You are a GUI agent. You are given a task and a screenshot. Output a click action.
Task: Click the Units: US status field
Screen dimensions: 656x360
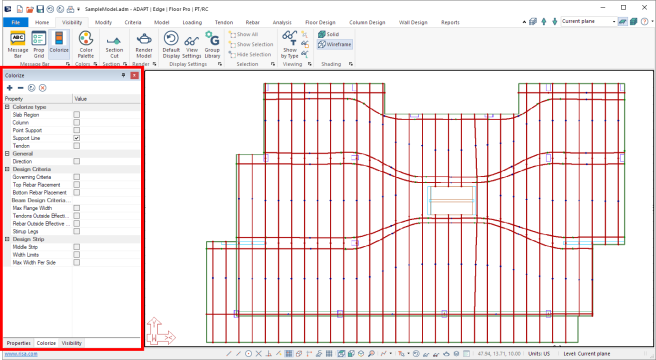(539, 354)
